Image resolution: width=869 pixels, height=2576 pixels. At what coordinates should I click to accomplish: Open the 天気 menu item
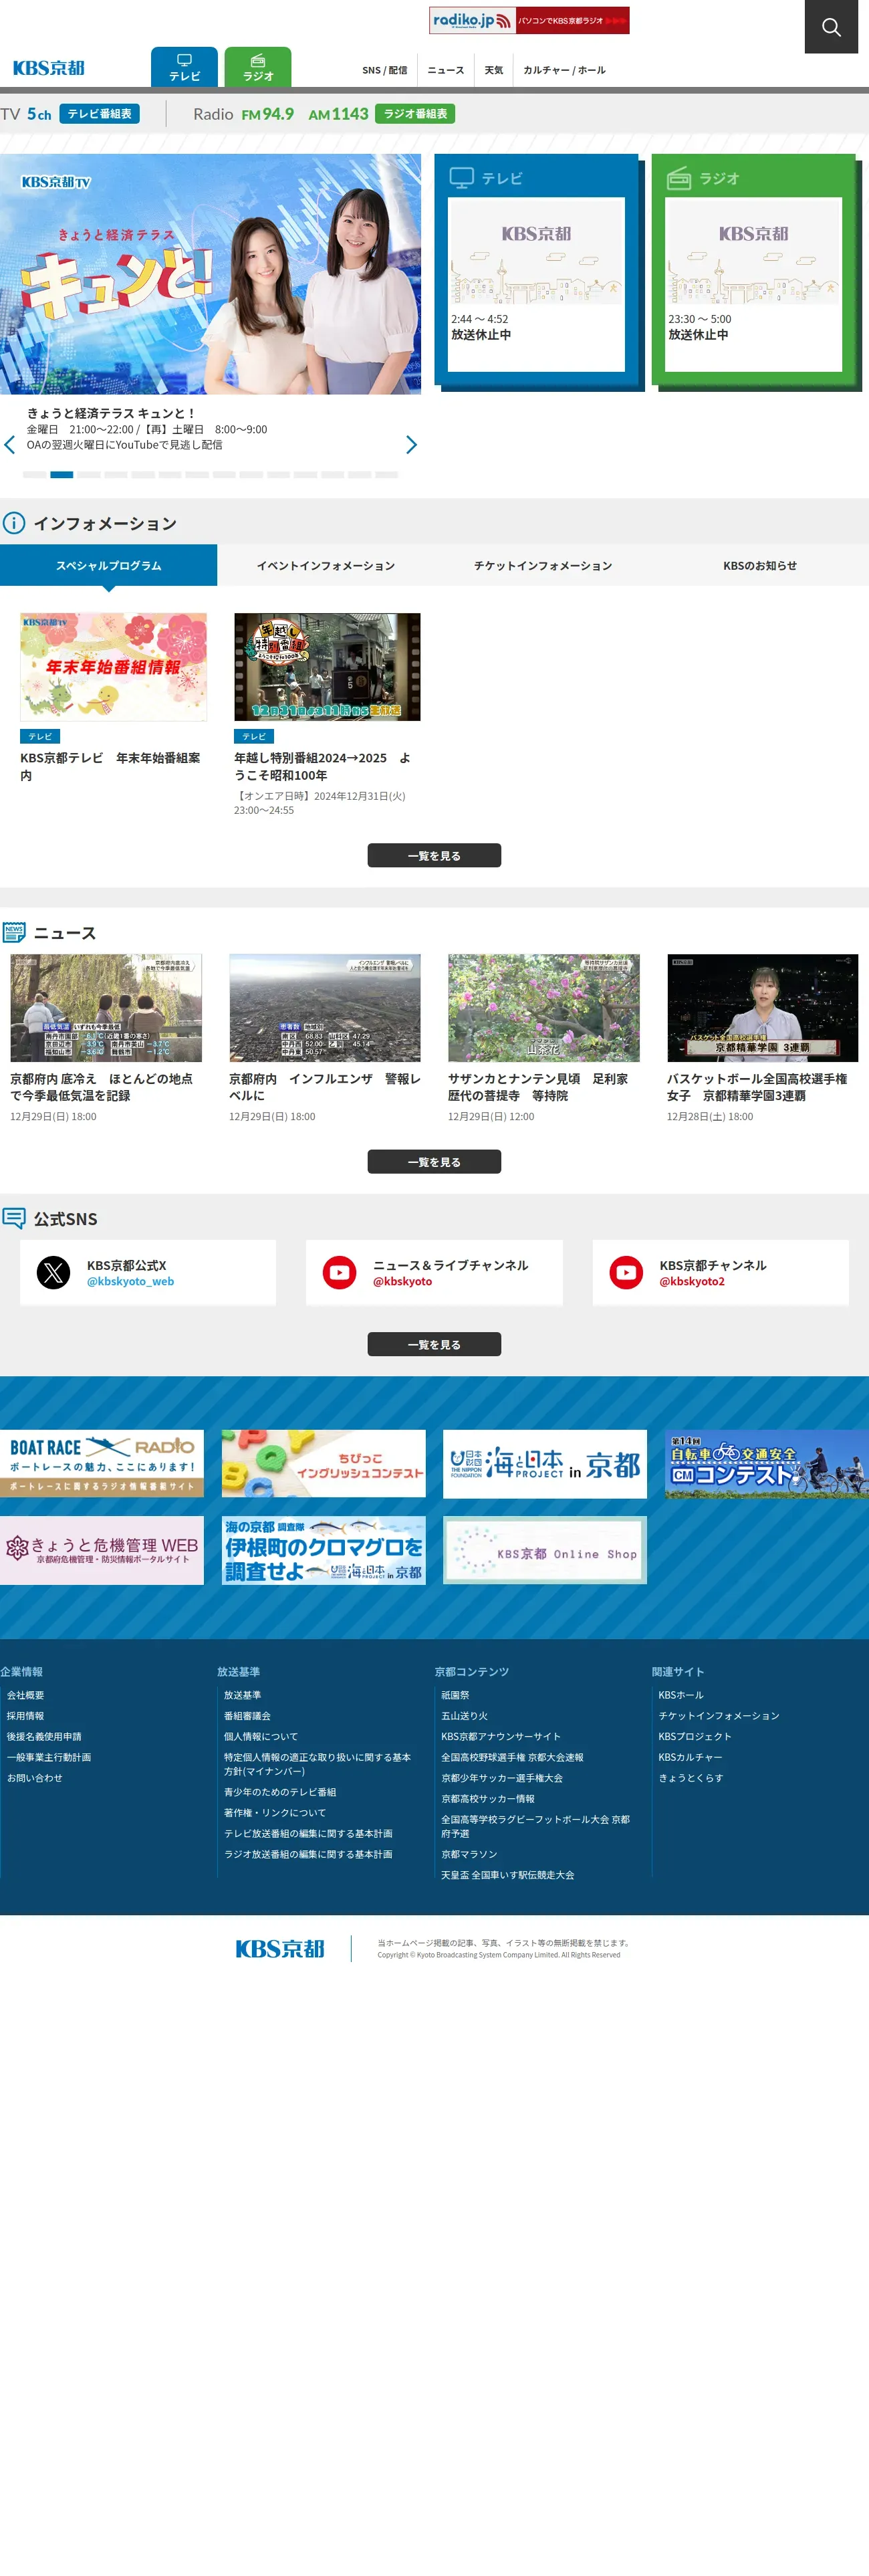tap(494, 70)
